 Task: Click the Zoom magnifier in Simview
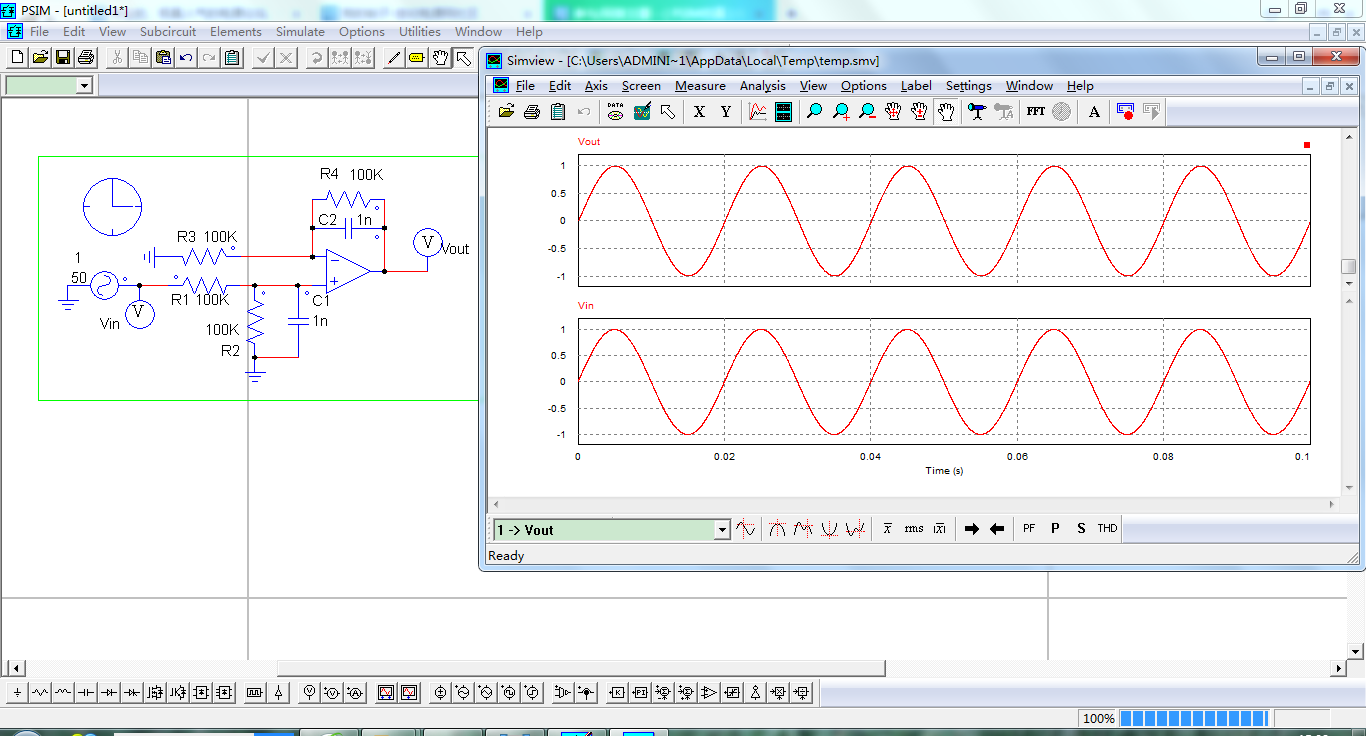815,112
